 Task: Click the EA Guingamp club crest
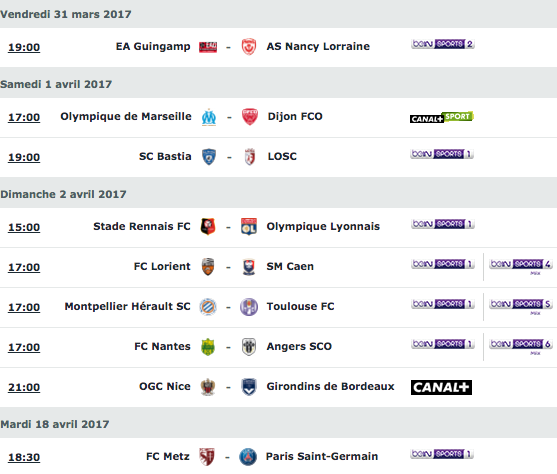(x=208, y=47)
